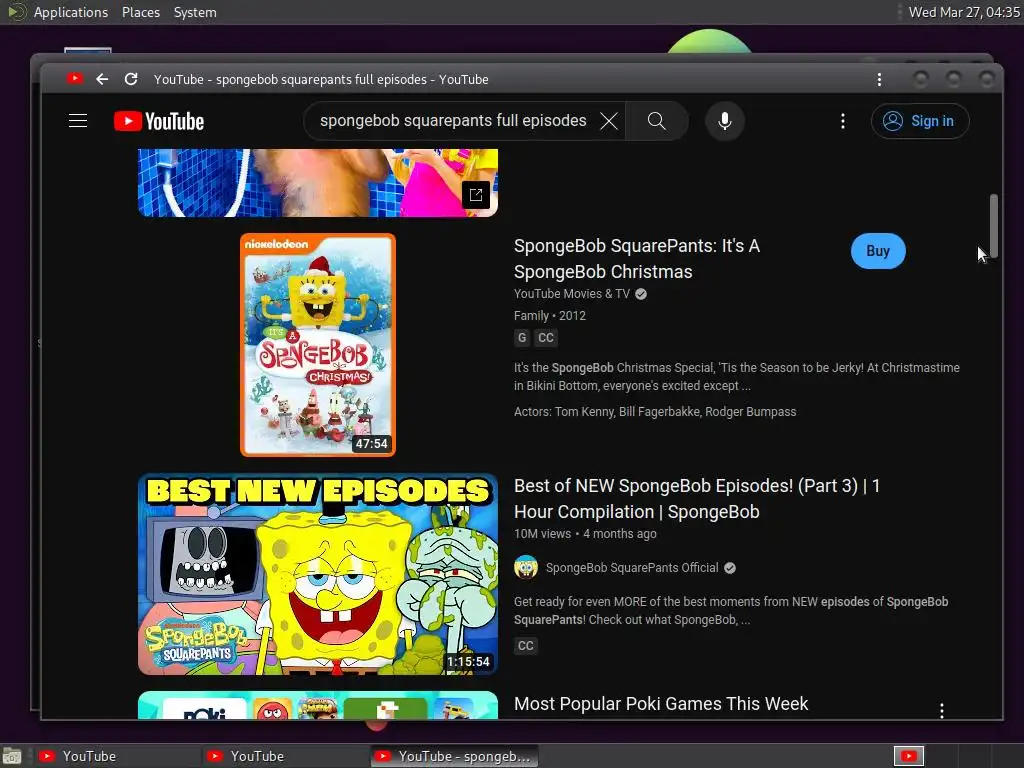
Task: Open the app window three-dot menu in title bar
Action: [879, 79]
